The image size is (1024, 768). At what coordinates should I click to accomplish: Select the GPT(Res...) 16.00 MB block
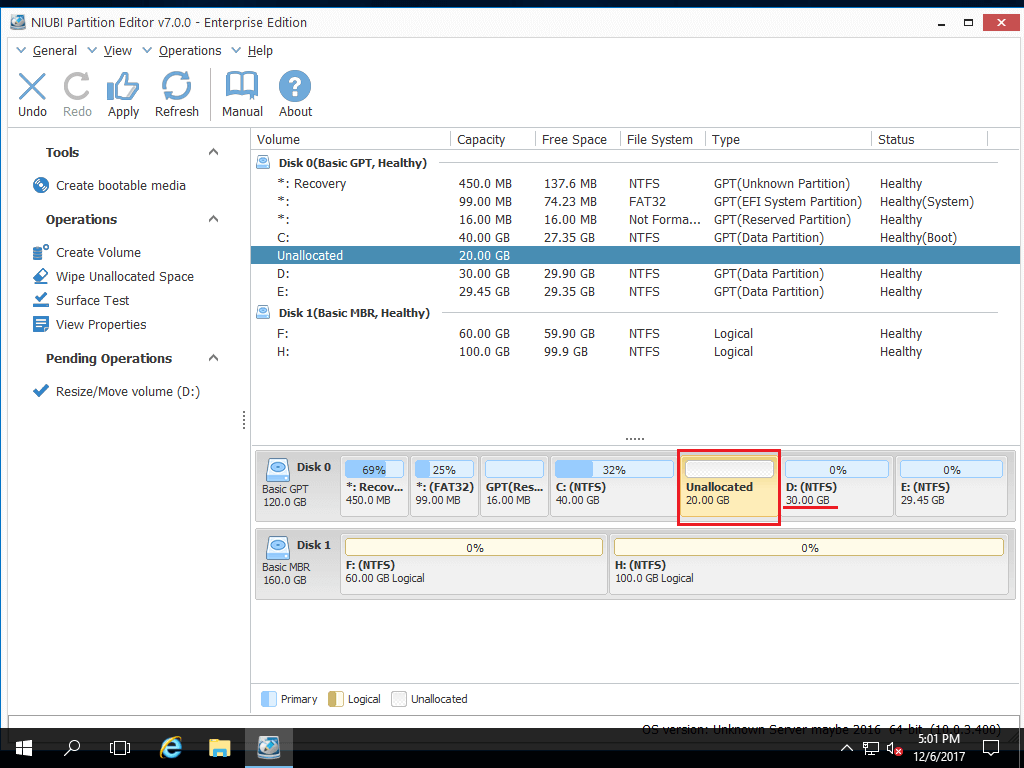click(x=514, y=486)
